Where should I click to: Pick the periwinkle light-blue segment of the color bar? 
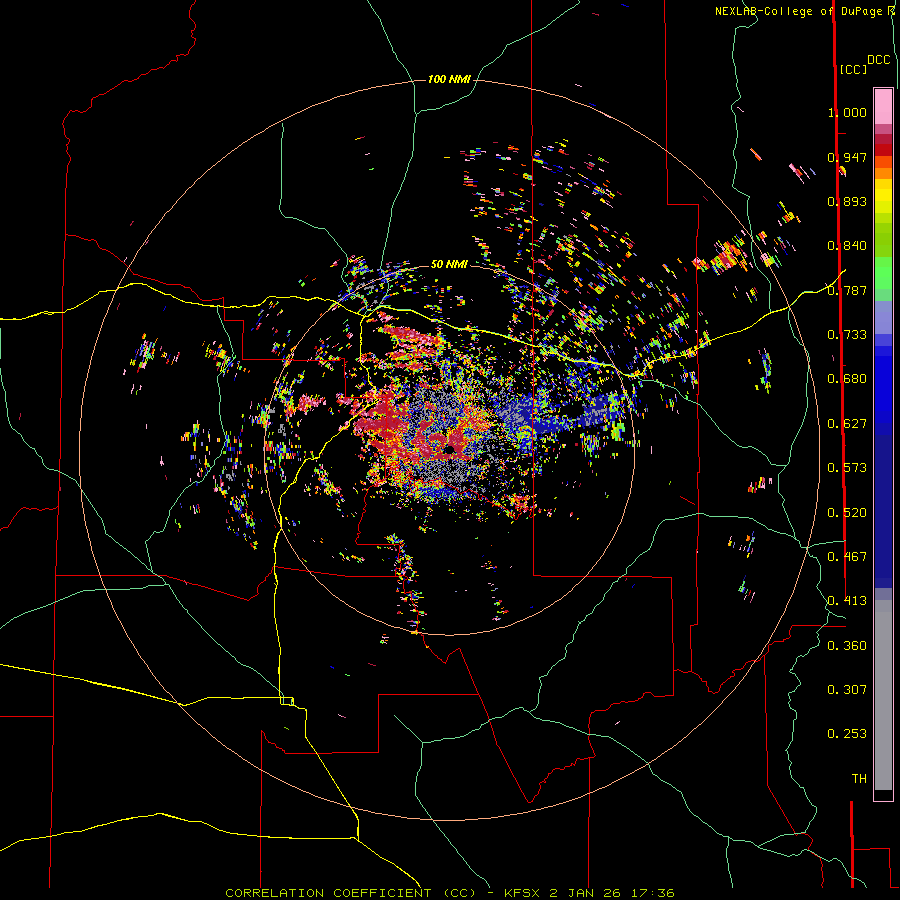click(x=883, y=317)
